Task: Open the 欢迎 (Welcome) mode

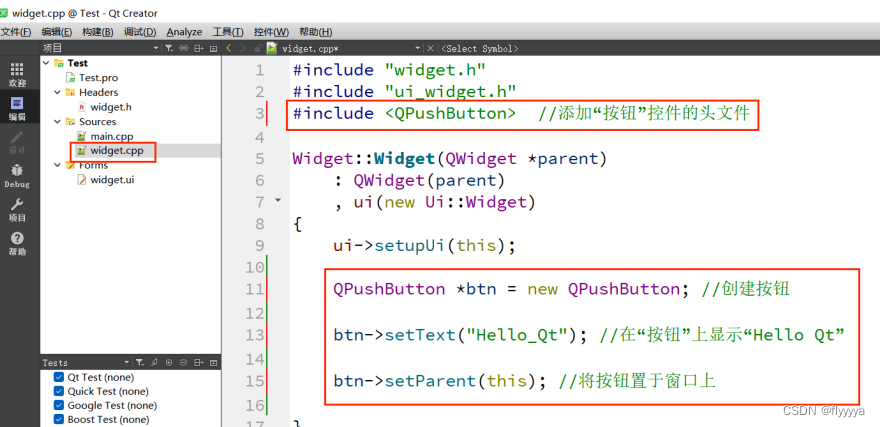Action: (17, 75)
